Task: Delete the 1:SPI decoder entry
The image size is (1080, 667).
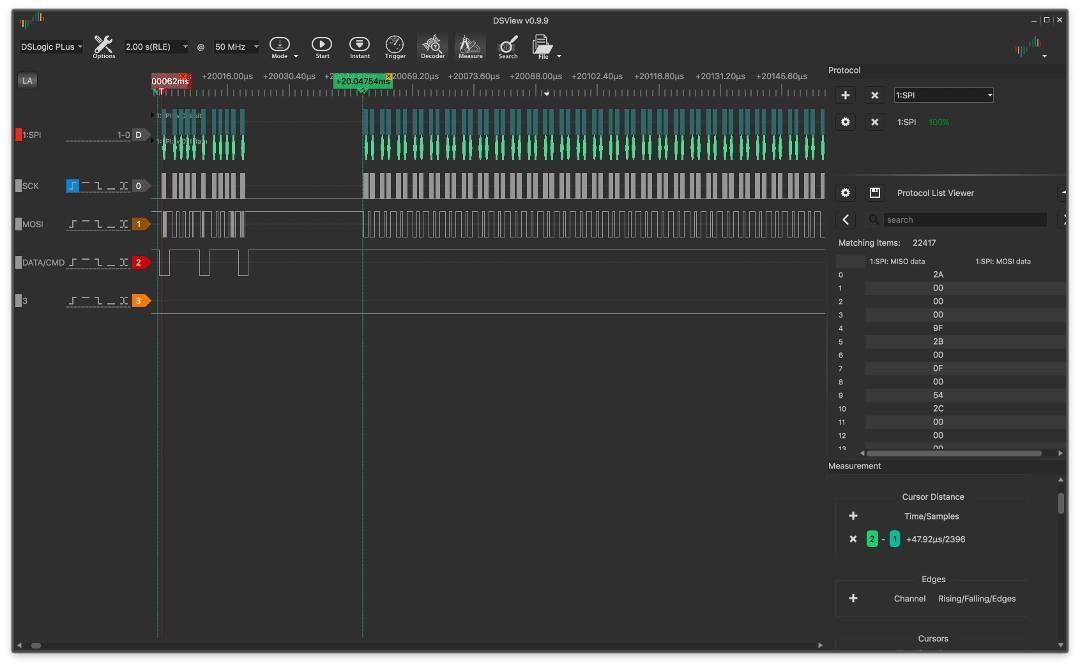Action: (874, 122)
